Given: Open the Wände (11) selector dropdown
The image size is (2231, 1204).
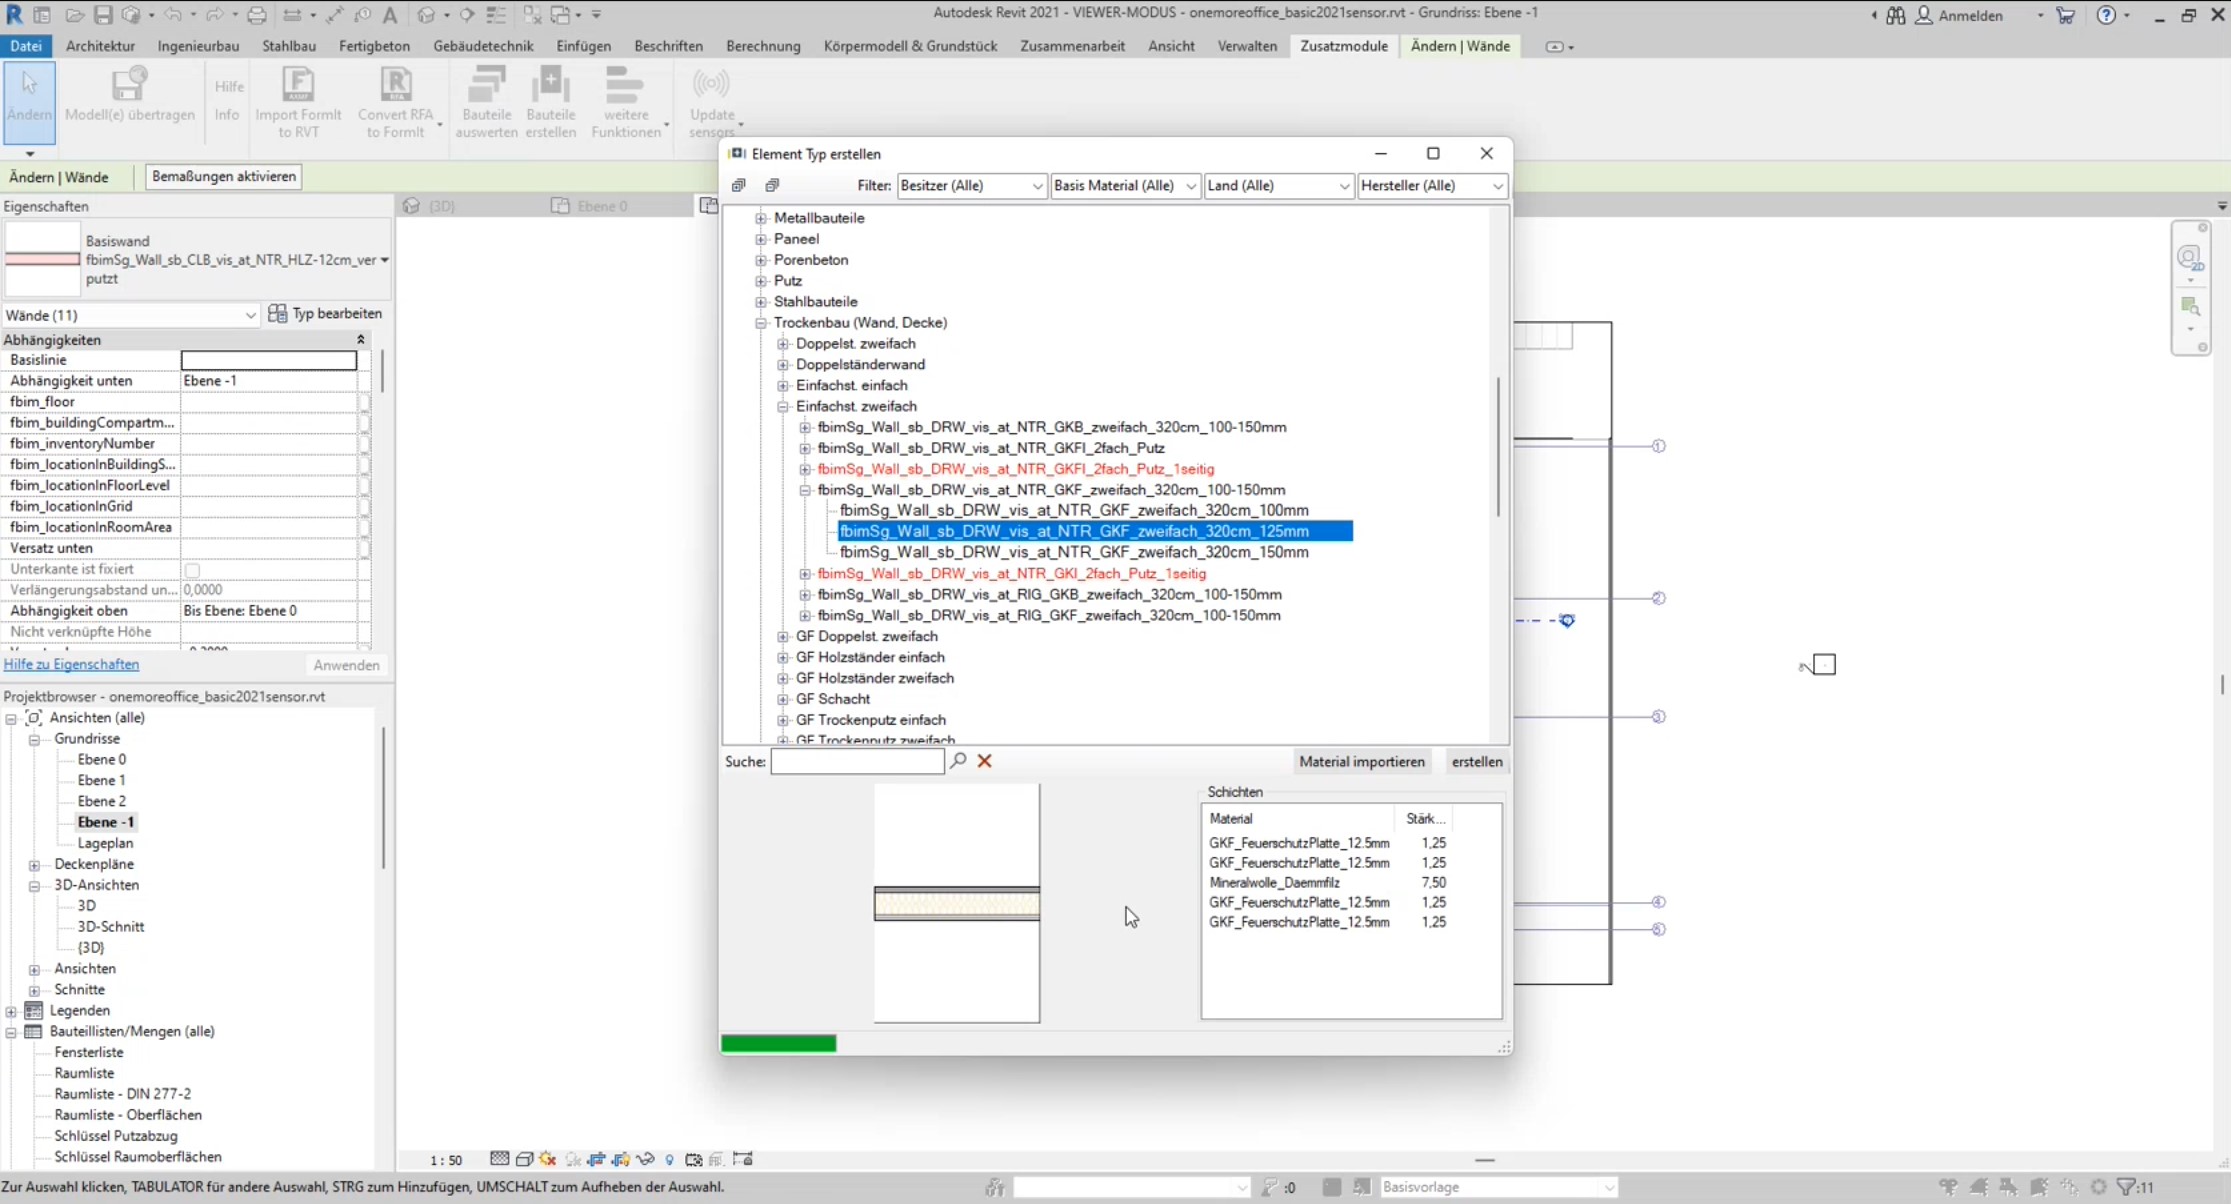Looking at the screenshot, I should click(130, 315).
